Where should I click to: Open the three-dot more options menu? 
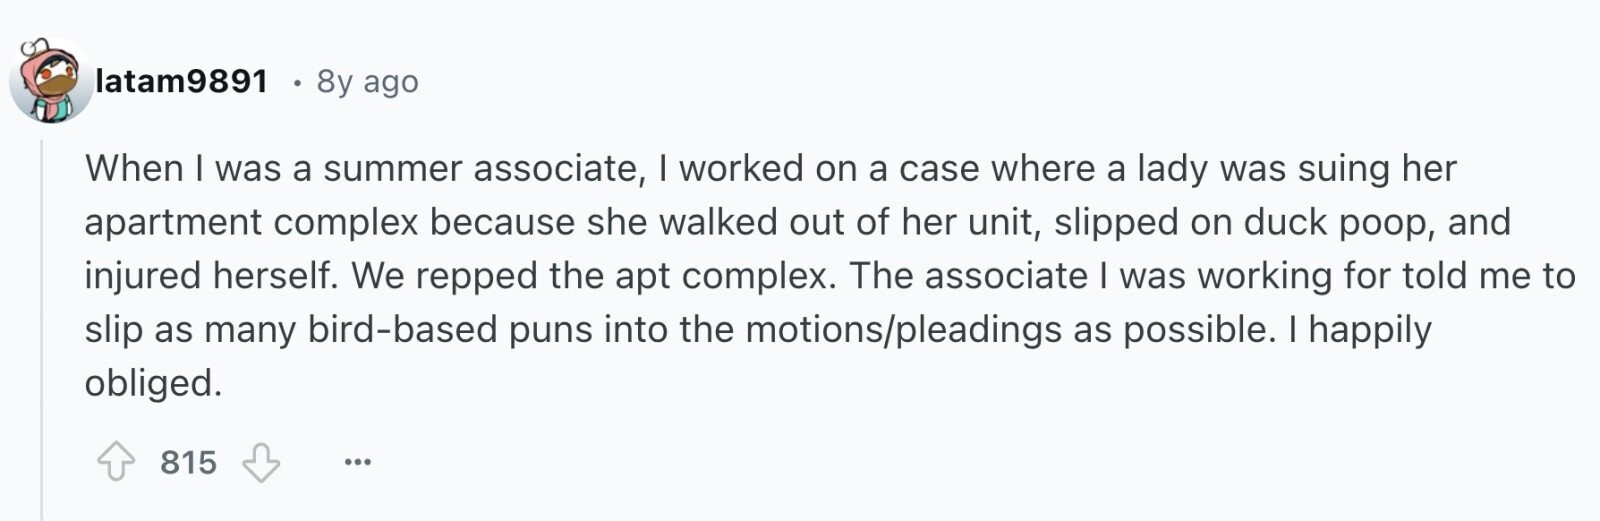[x=357, y=462]
